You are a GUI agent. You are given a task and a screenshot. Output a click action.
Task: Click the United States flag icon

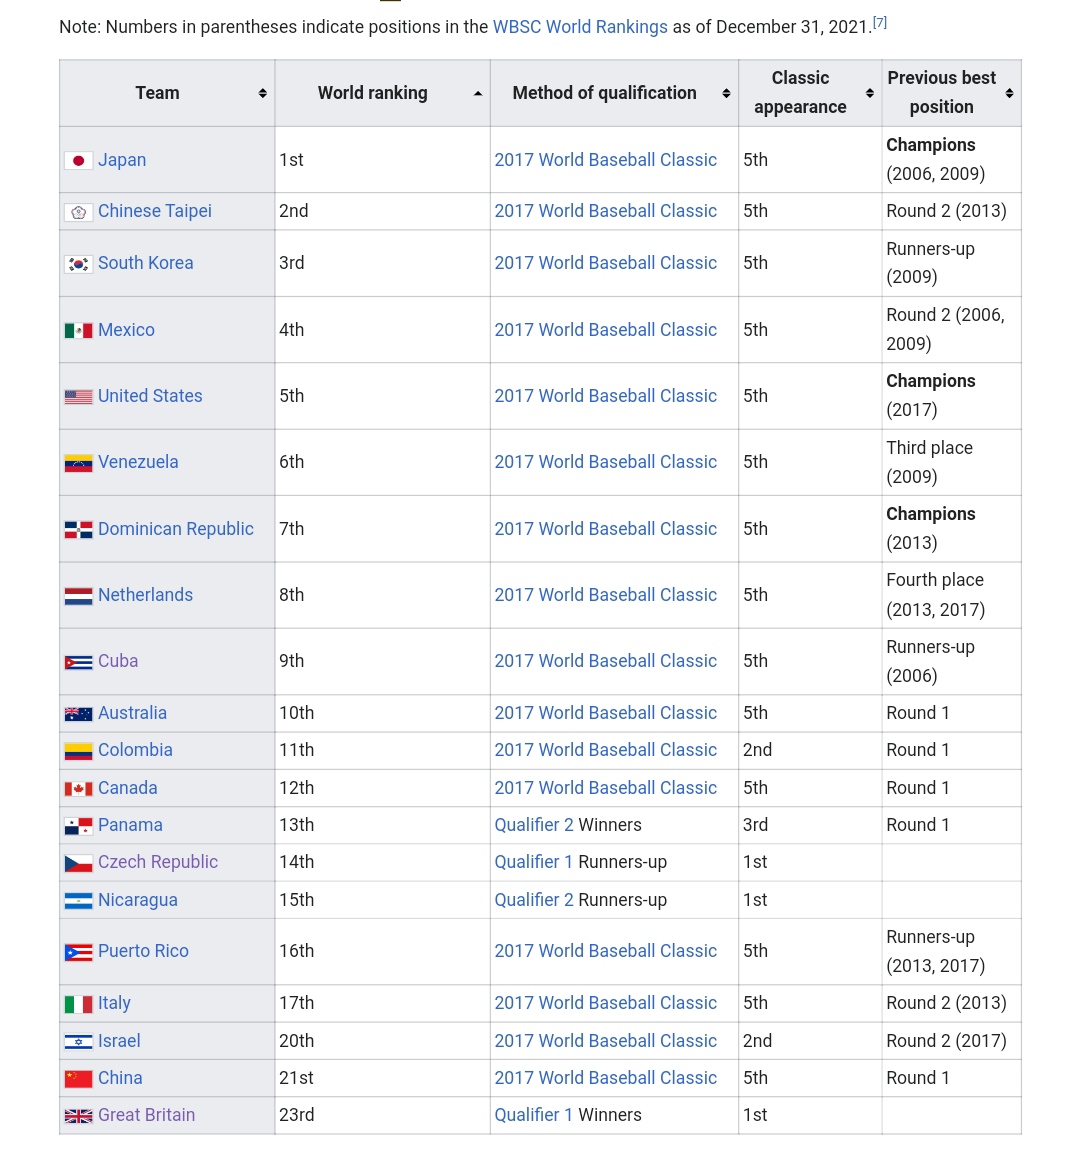(78, 397)
